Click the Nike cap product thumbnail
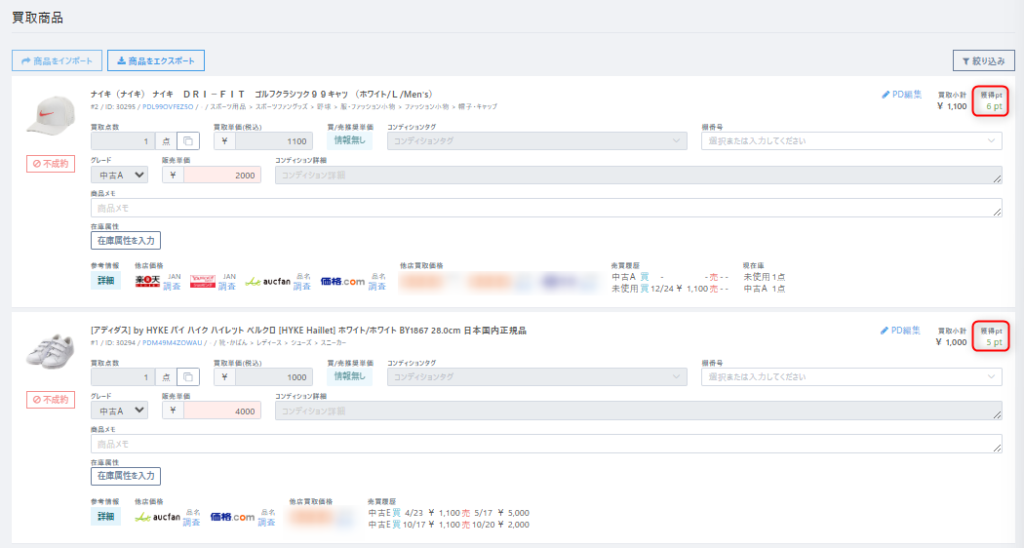Screen dimensions: 1024x548 (x=50, y=114)
